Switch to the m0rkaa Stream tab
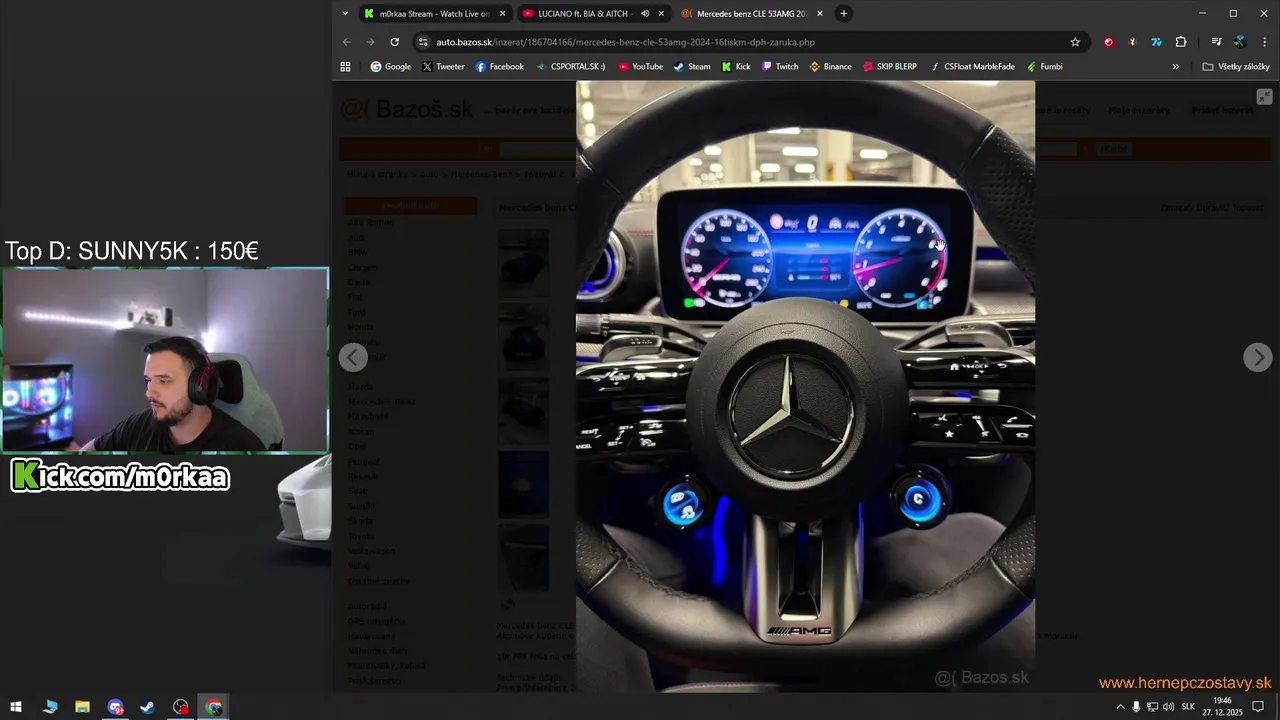Image resolution: width=1280 pixels, height=720 pixels. pos(427,14)
